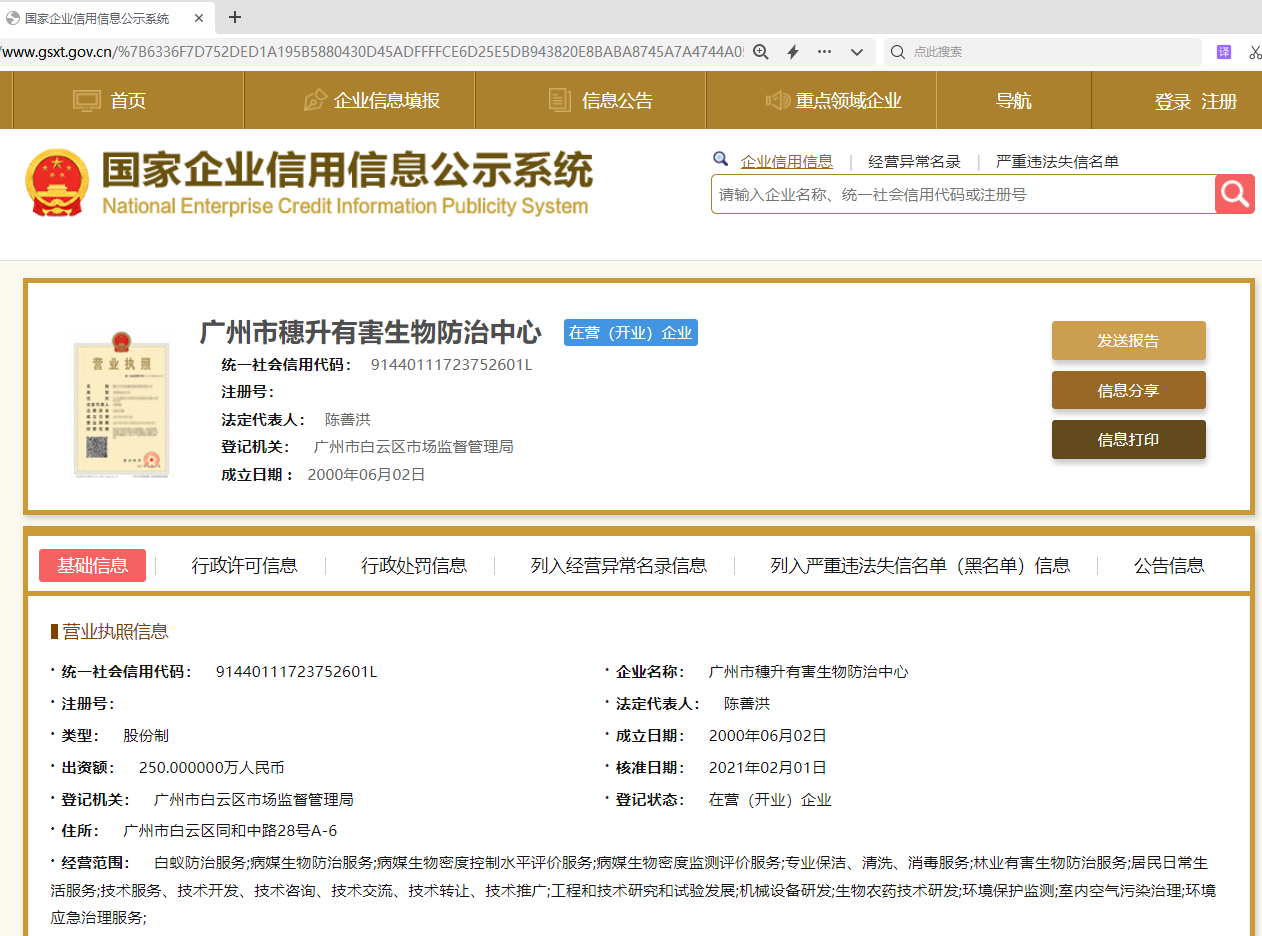Click the 企业名称 value in license info
This screenshot has width=1262, height=936.
[x=809, y=672]
